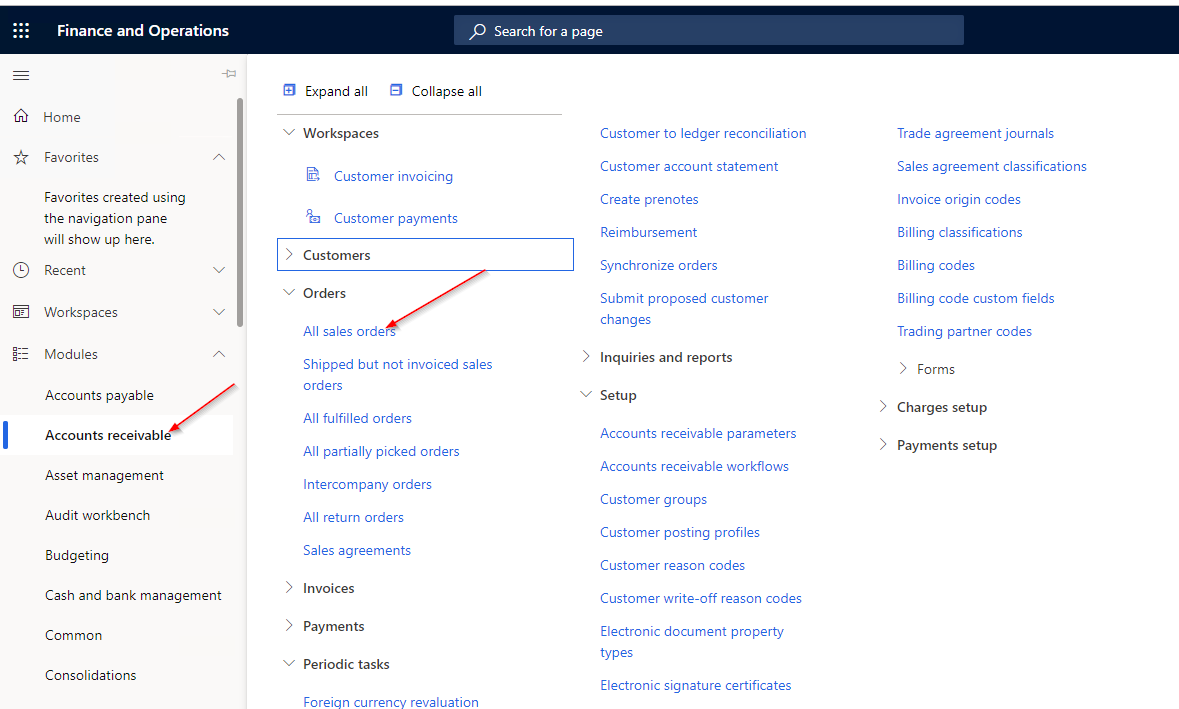This screenshot has height=709, width=1179.
Task: Pin the navigation pane
Action: pyautogui.click(x=229, y=74)
